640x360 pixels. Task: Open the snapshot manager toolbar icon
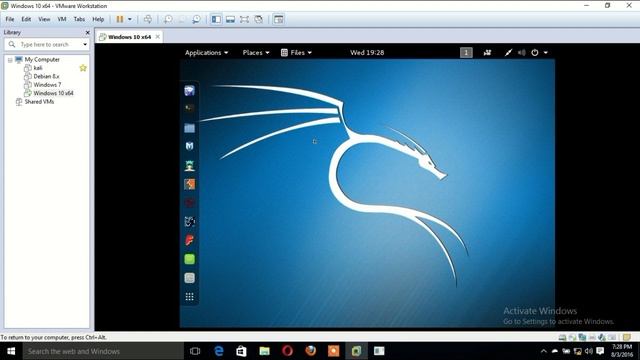click(196, 19)
